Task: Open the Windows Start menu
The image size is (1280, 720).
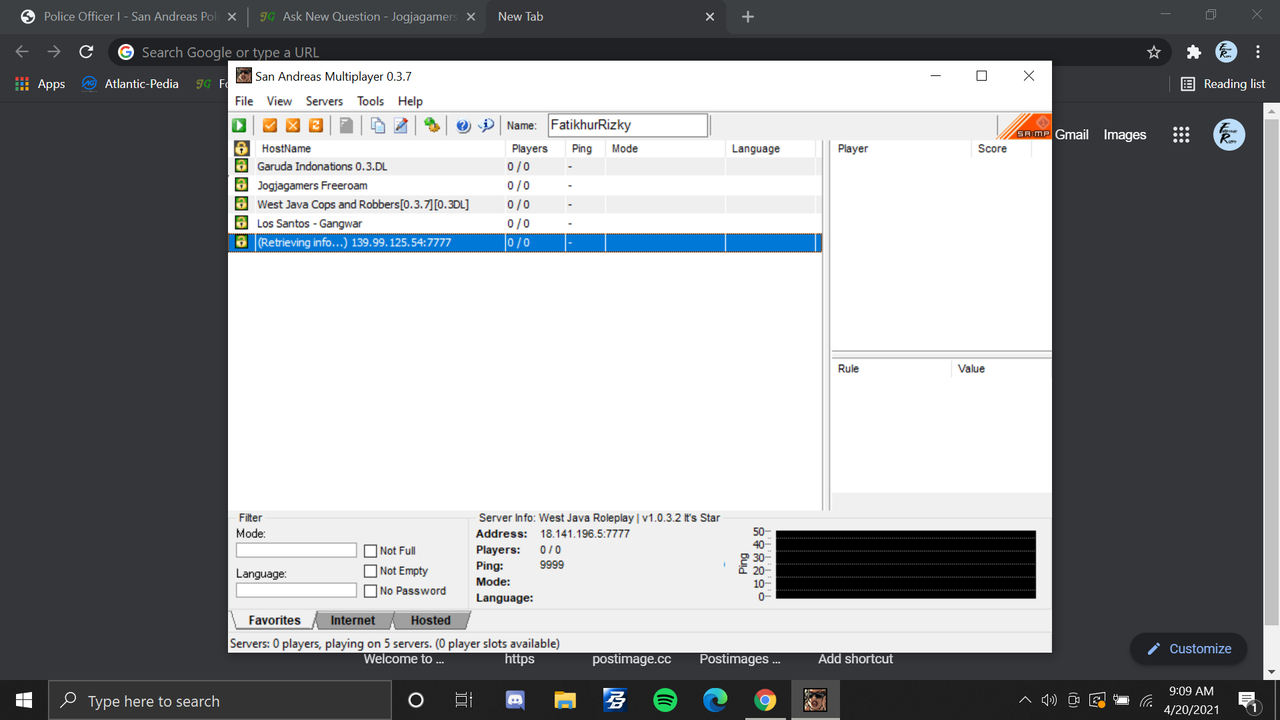Action: 24,700
